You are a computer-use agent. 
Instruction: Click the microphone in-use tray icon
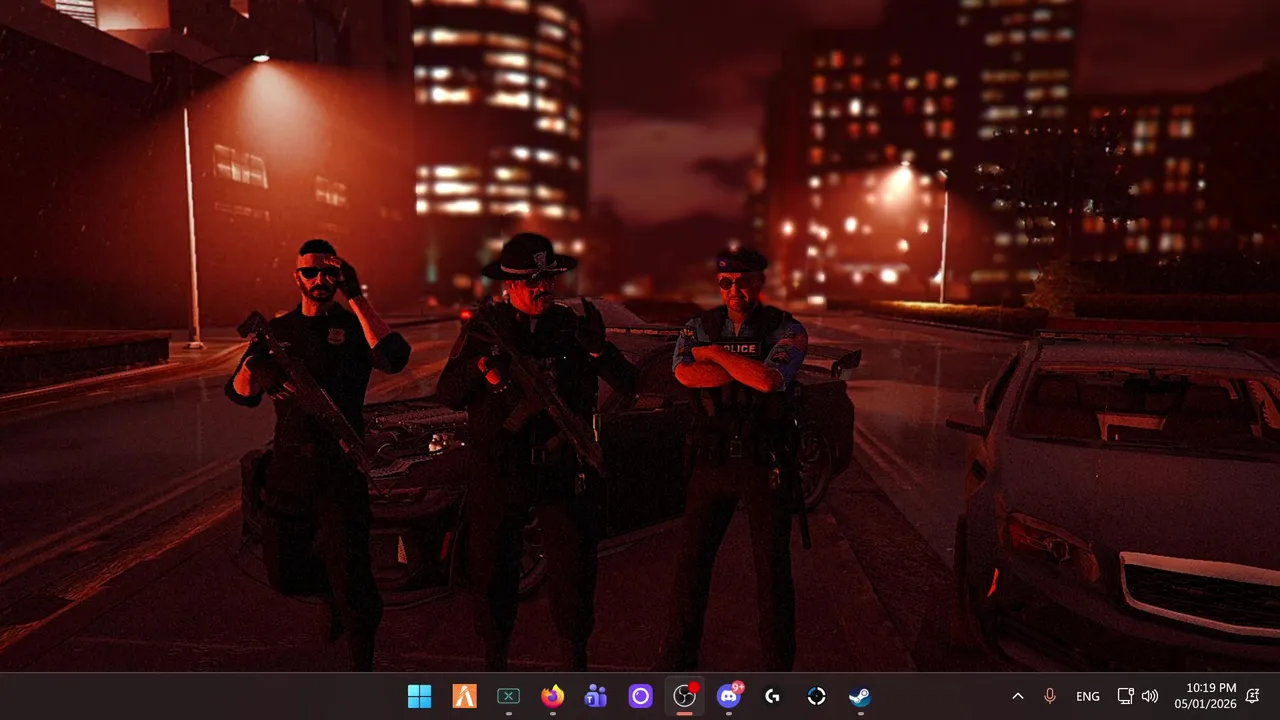point(1050,696)
